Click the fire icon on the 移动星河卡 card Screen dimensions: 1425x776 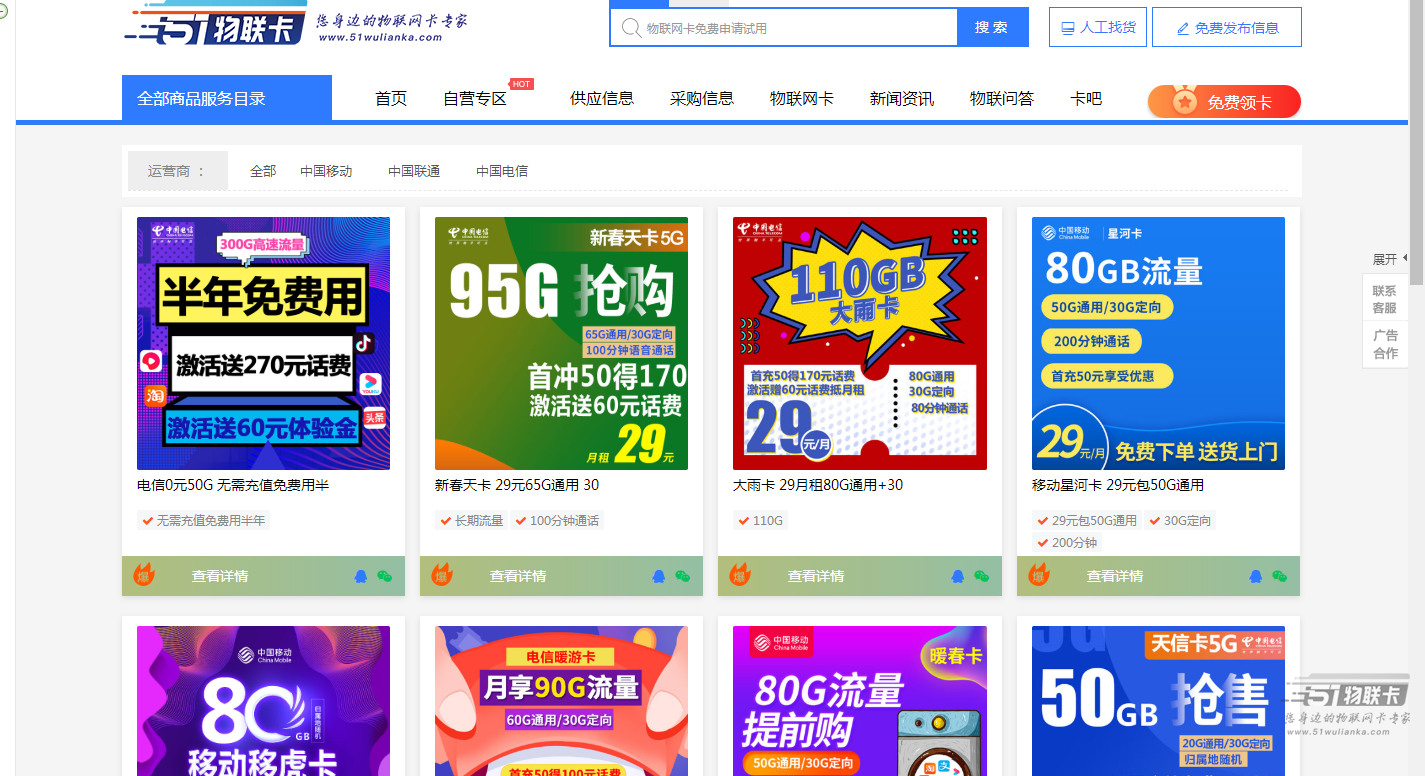1039,575
